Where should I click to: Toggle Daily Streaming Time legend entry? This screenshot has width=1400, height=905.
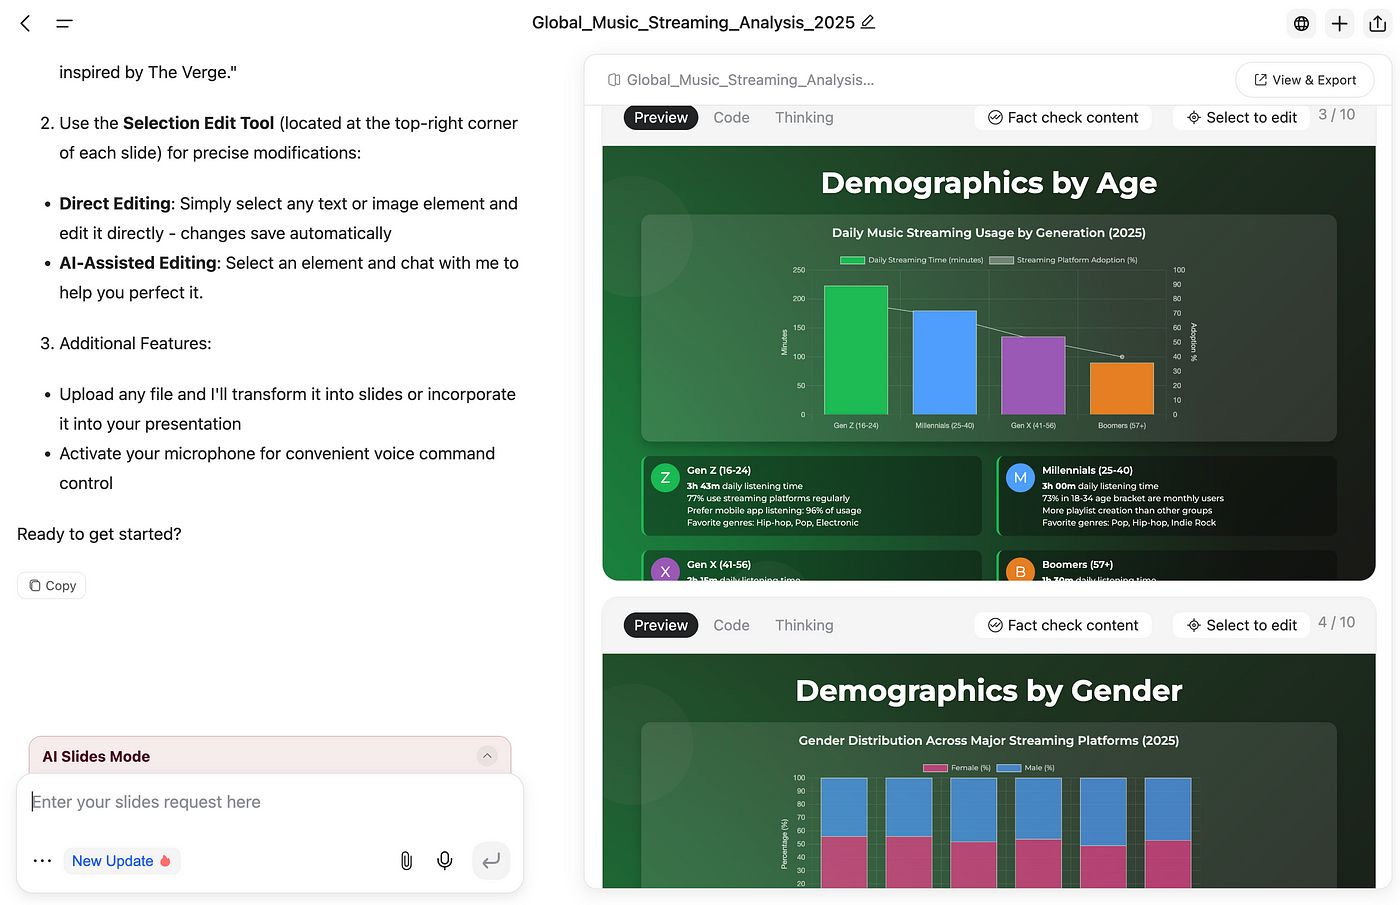pyautogui.click(x=911, y=260)
